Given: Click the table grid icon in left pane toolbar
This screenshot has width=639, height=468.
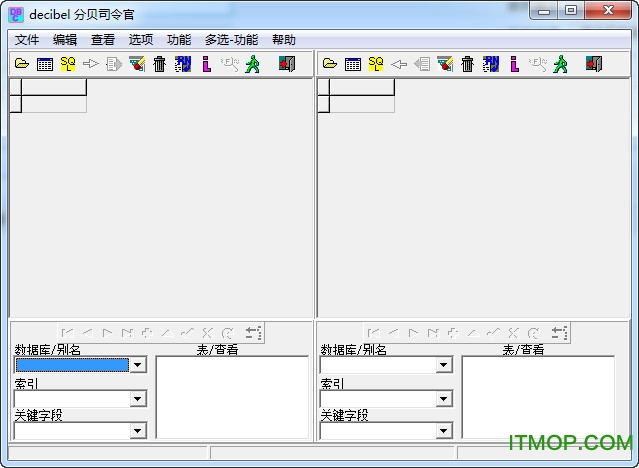Looking at the screenshot, I should pyautogui.click(x=45, y=64).
